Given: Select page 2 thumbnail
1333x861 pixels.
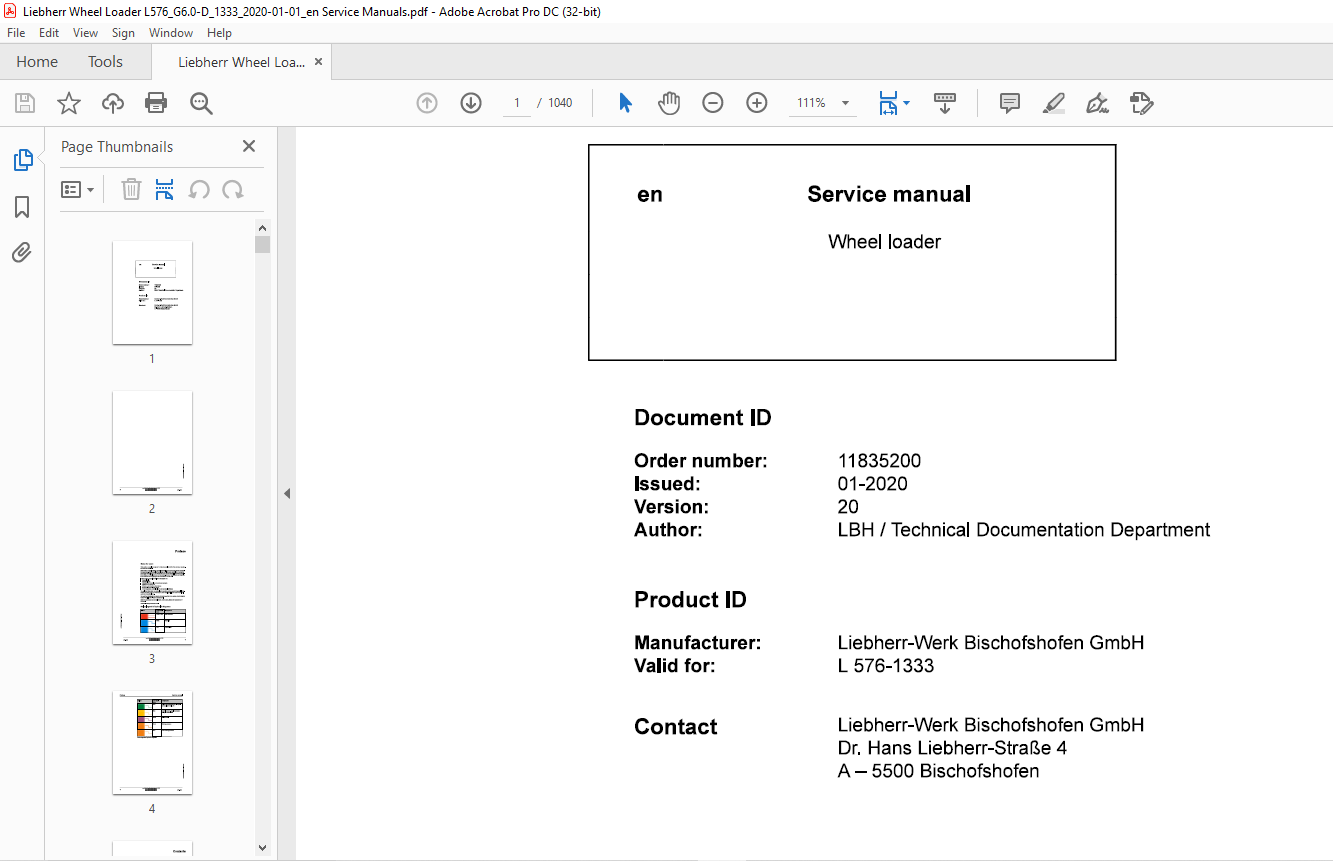Looking at the screenshot, I should (152, 442).
